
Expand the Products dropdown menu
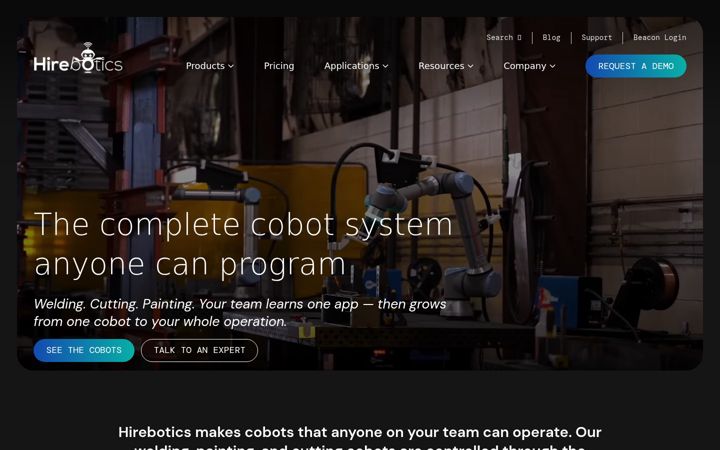(x=210, y=66)
